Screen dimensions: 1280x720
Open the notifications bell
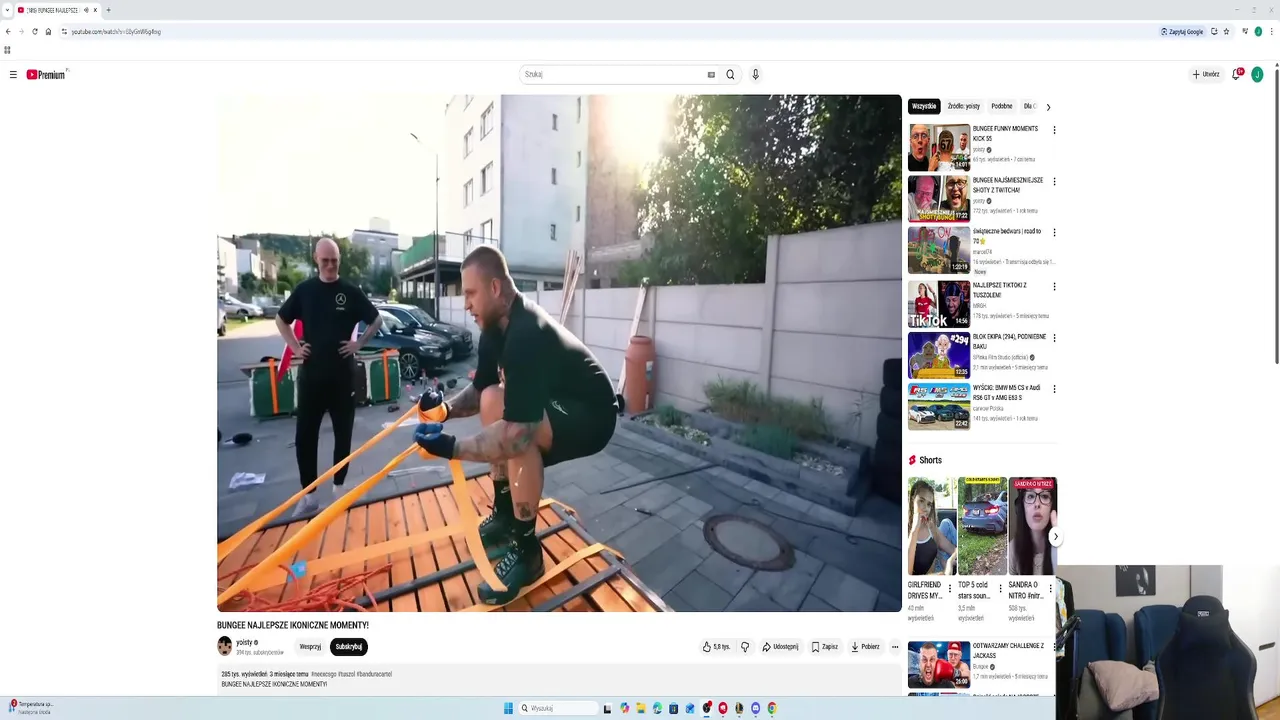pos(1237,75)
